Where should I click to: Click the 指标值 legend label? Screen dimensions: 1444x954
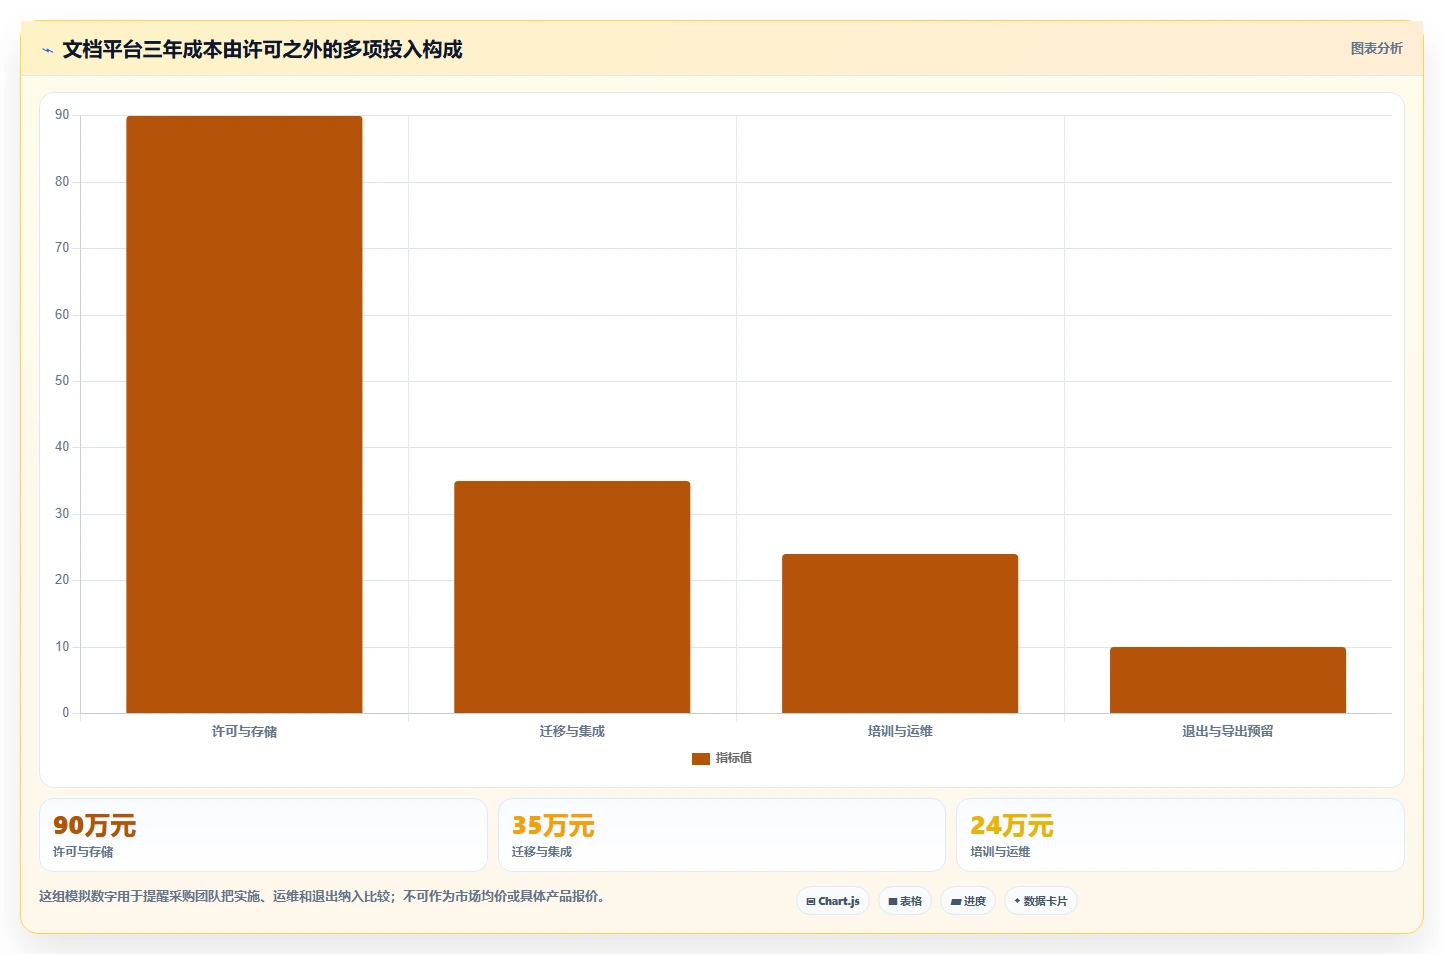click(x=733, y=758)
